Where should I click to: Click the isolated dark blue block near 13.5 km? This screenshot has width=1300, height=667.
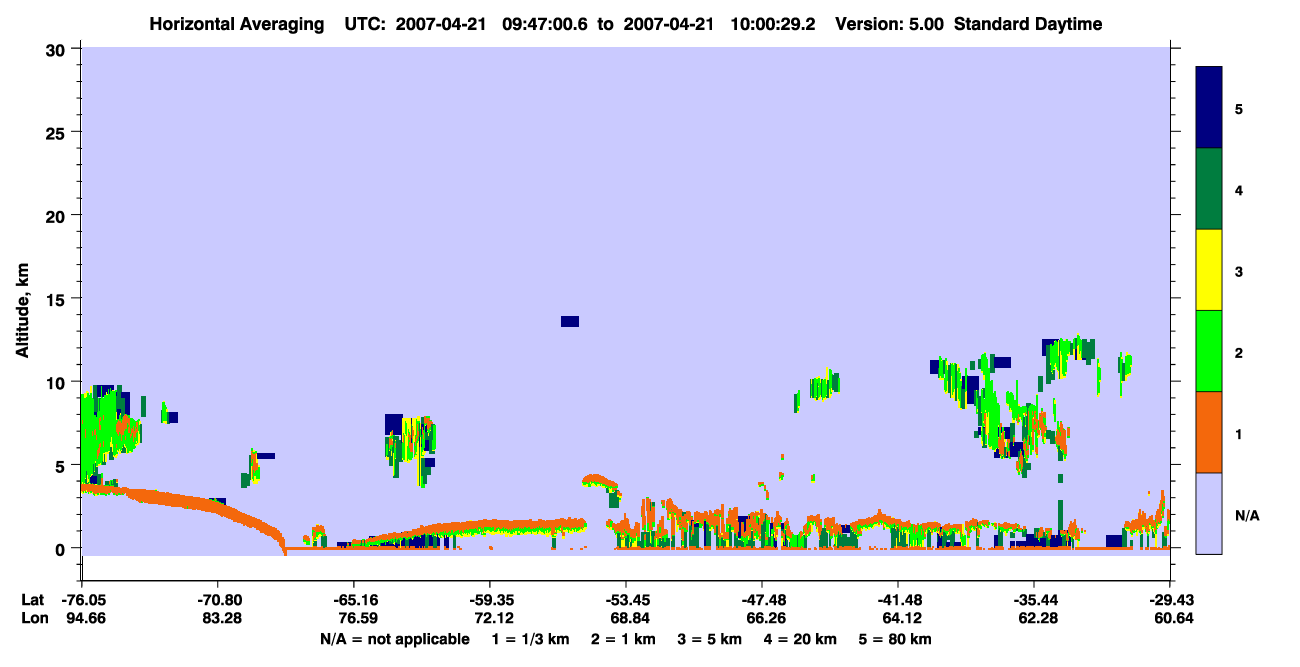(570, 321)
